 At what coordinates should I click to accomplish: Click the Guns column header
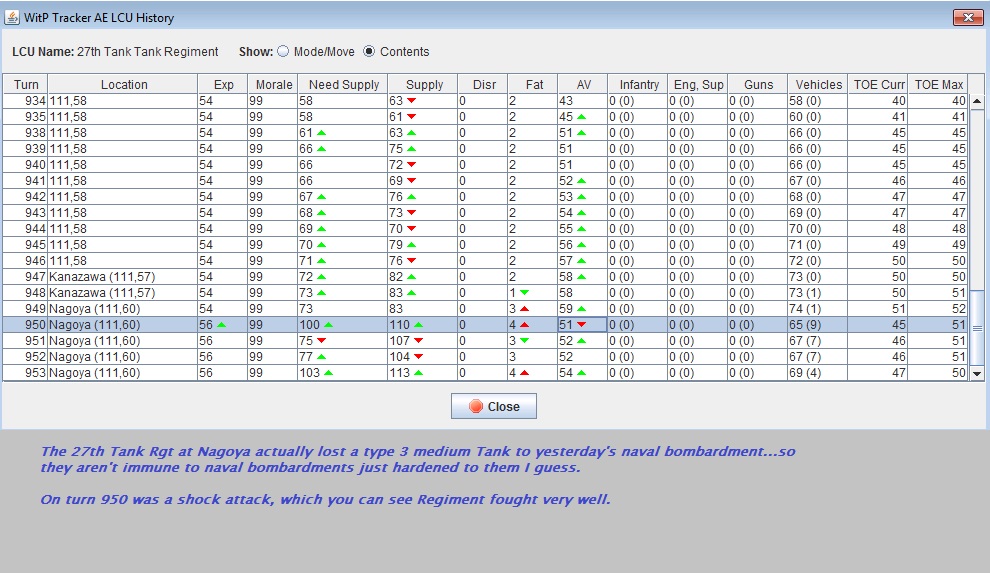[x=758, y=85]
